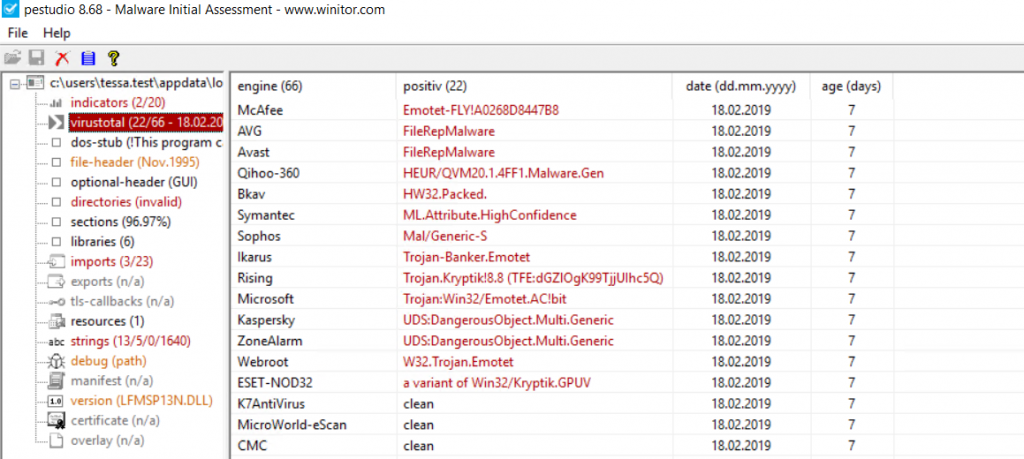
Task: Sort by date (dd.mm.yyyy) column header
Action: click(x=741, y=86)
